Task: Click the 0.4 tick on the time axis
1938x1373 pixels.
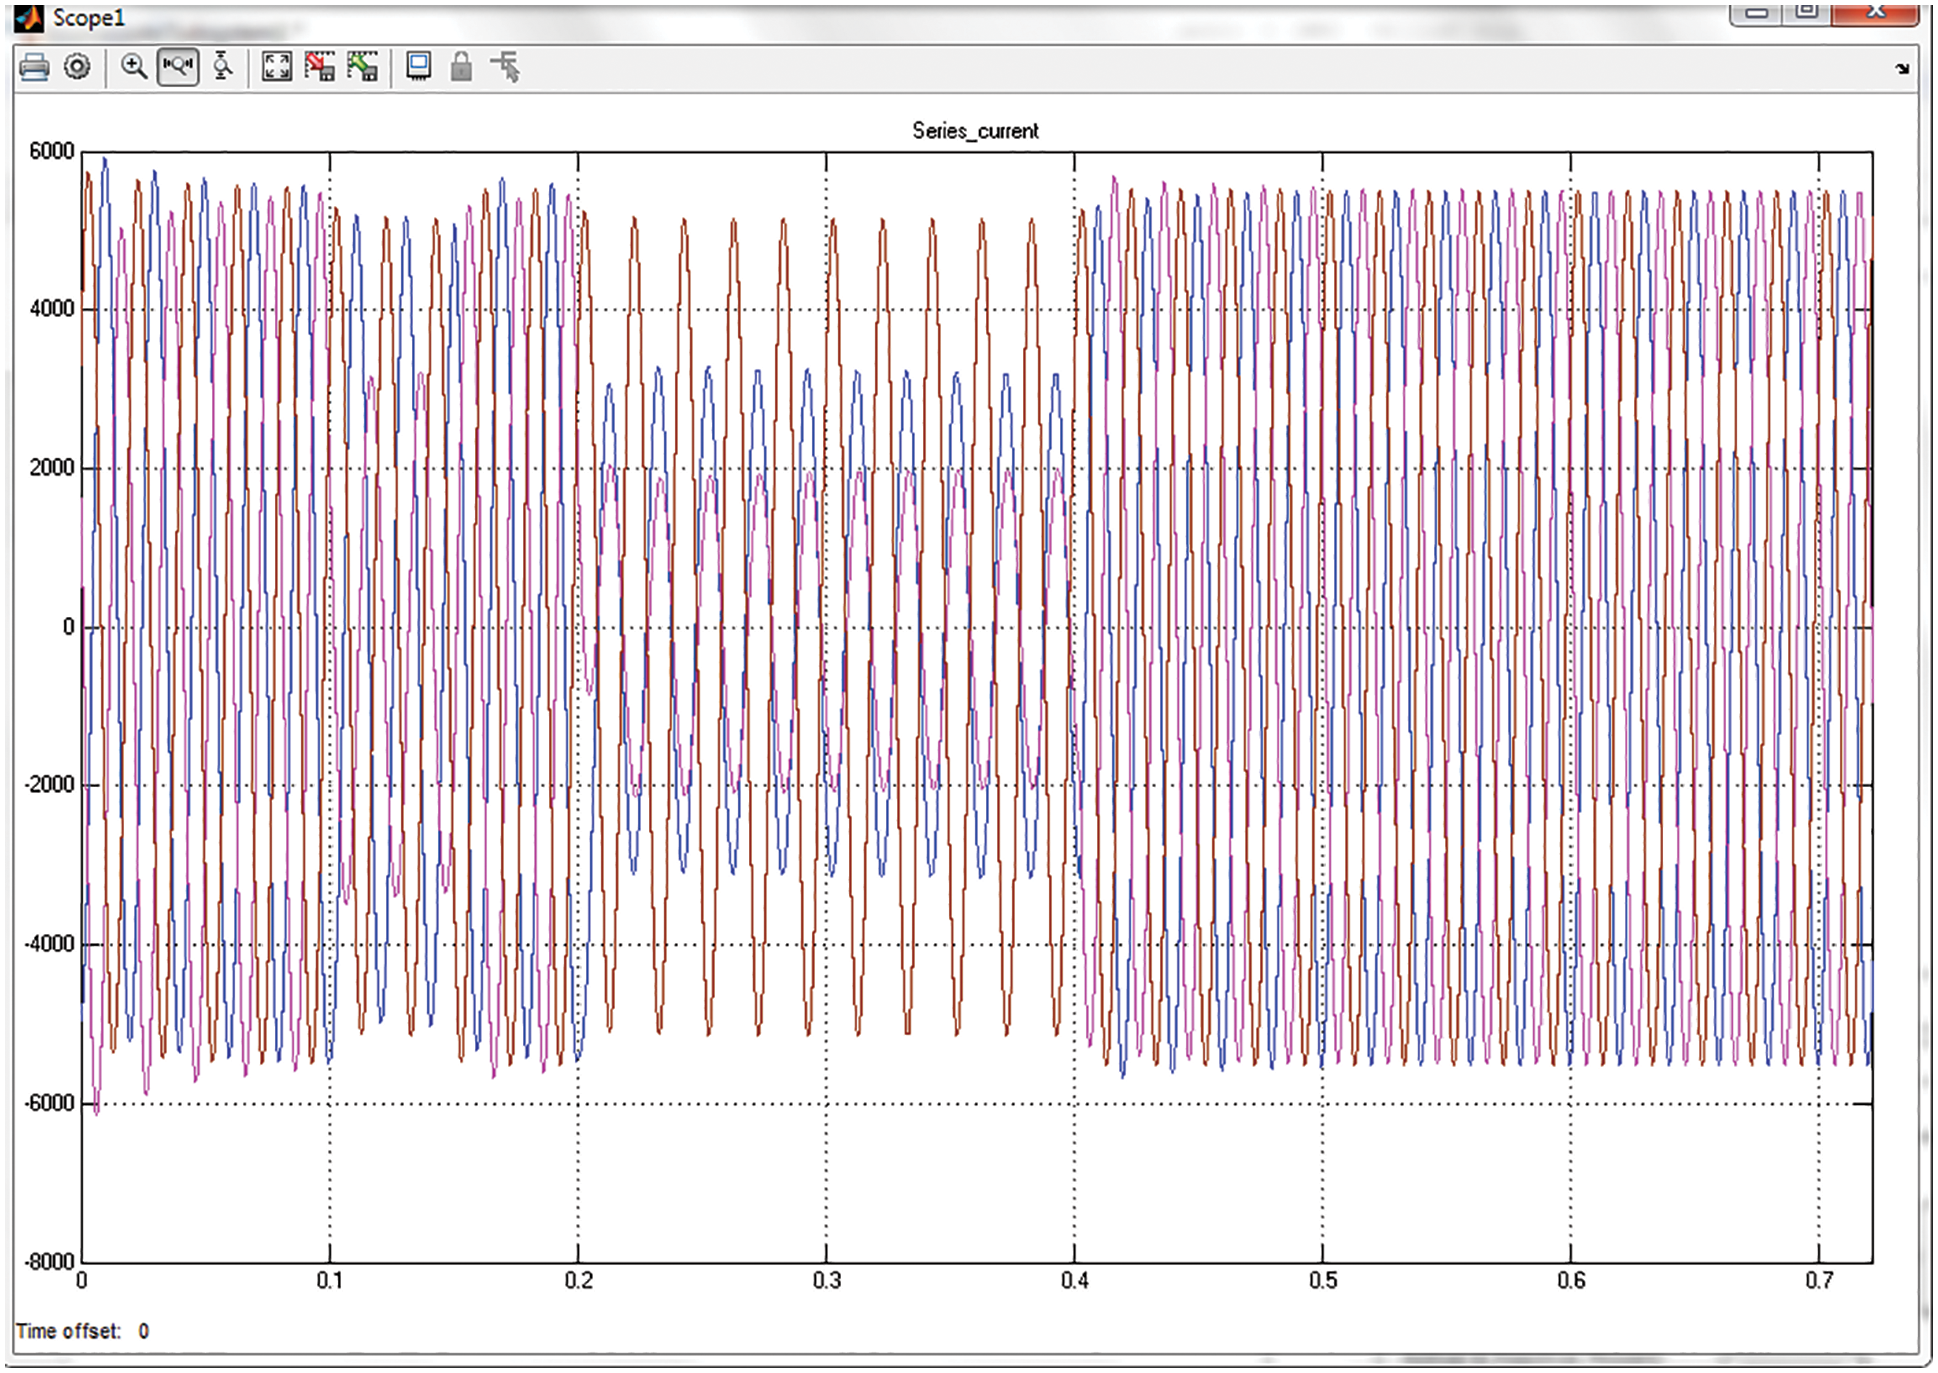Action: [x=1074, y=1280]
